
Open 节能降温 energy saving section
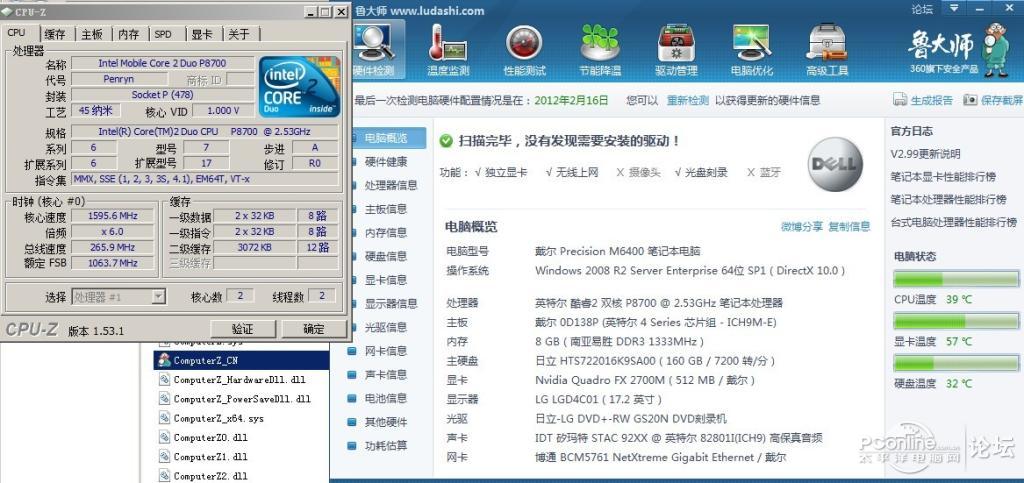[600, 50]
